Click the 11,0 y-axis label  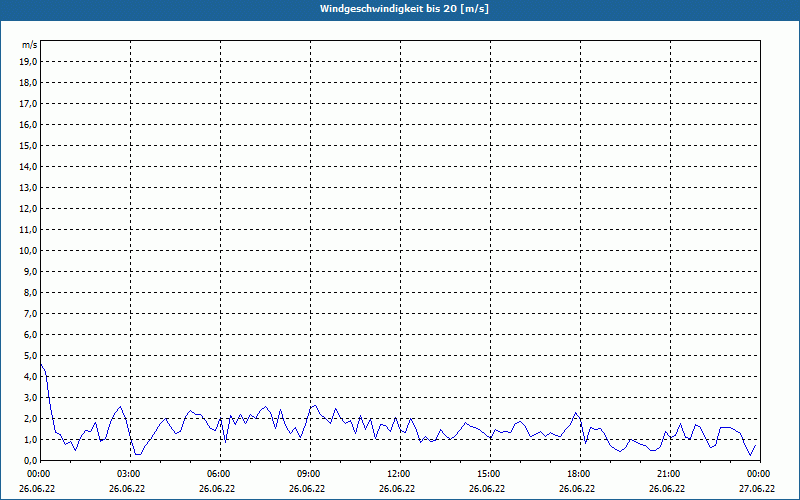click(28, 230)
